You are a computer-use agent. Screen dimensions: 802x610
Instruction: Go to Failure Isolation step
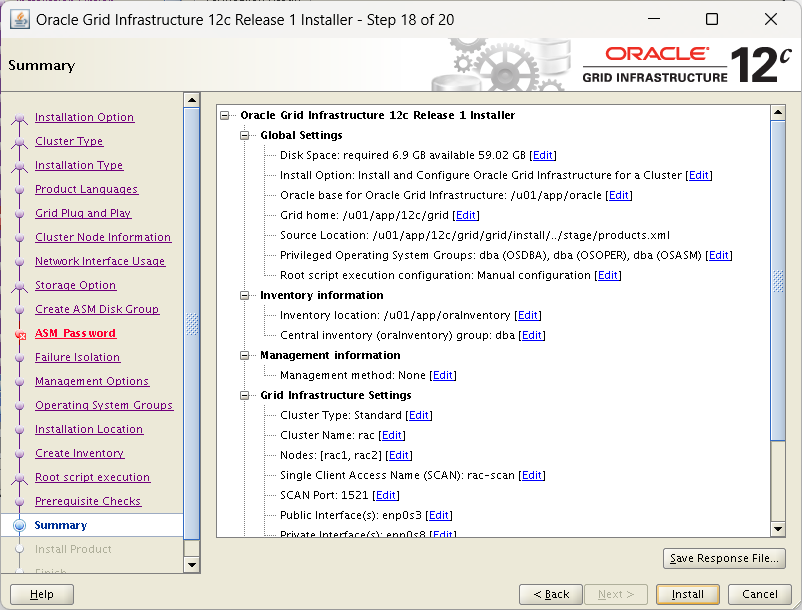pyautogui.click(x=77, y=357)
